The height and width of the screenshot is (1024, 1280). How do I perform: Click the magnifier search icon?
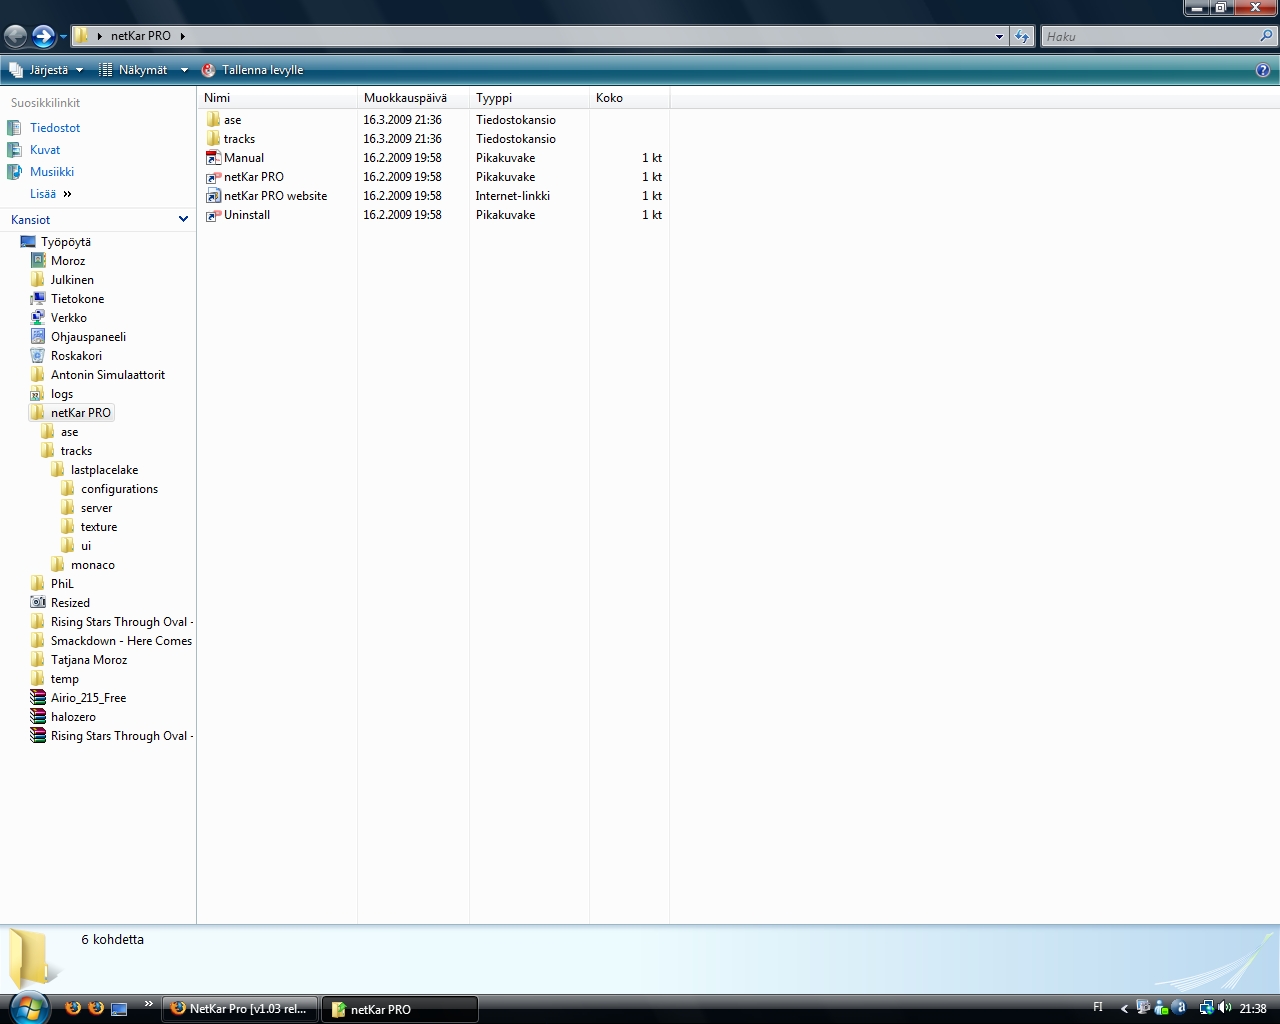(x=1267, y=36)
